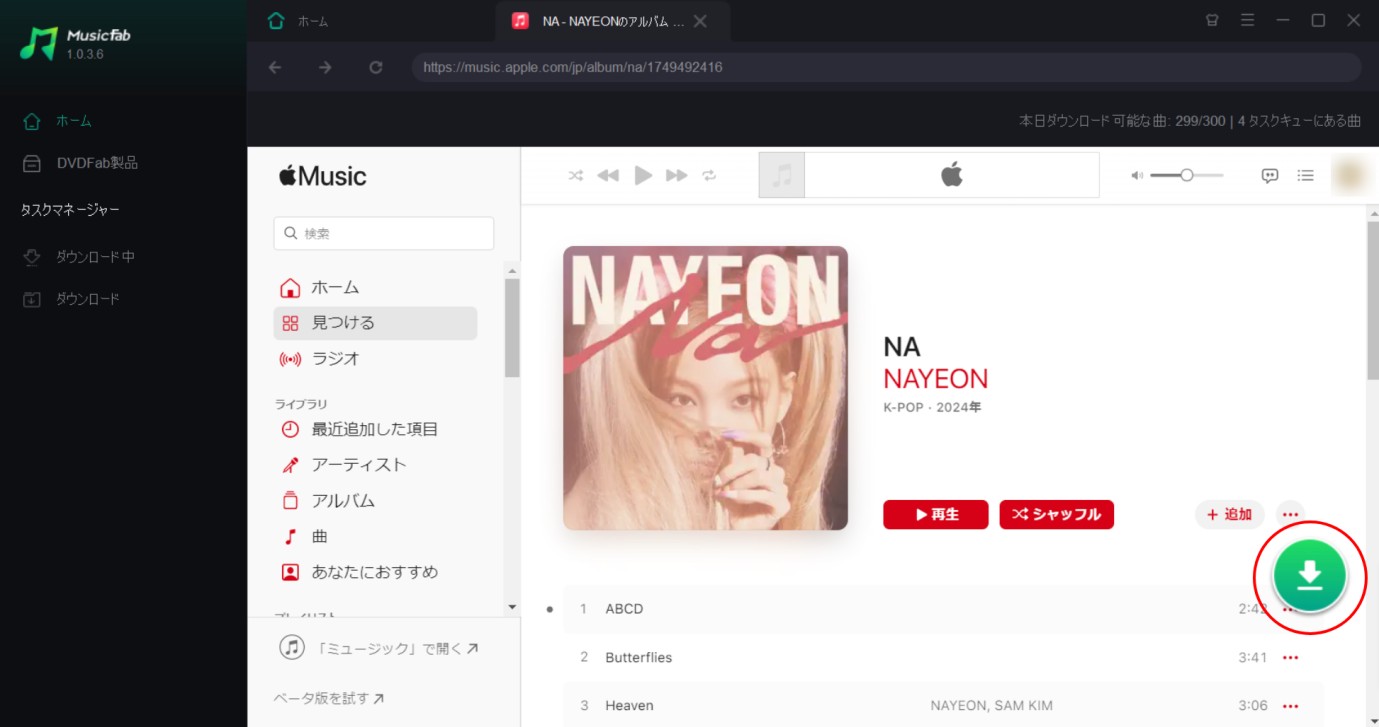Select track 1 ABCD
The image size is (1379, 727).
(x=943, y=609)
